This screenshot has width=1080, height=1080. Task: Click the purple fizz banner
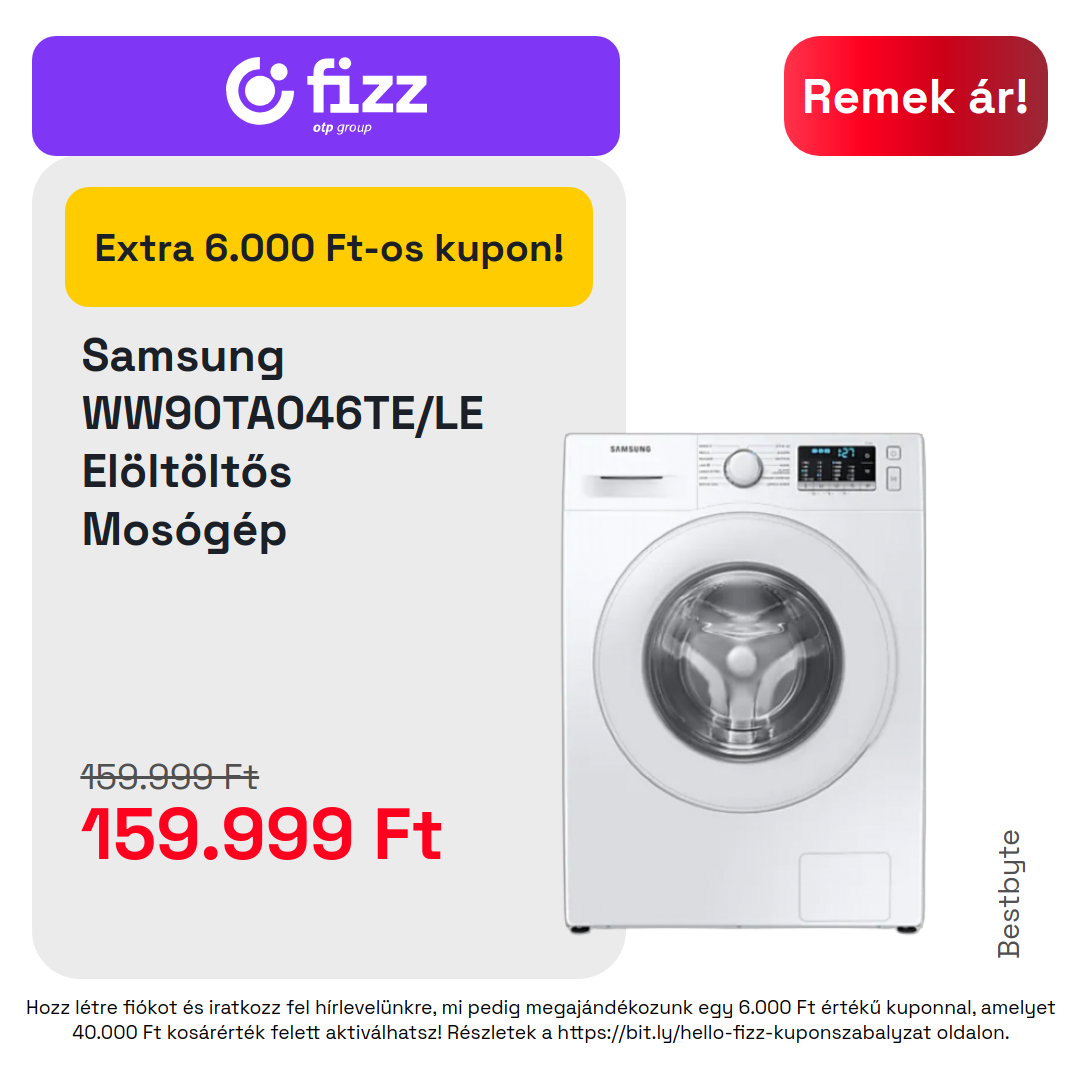[326, 96]
